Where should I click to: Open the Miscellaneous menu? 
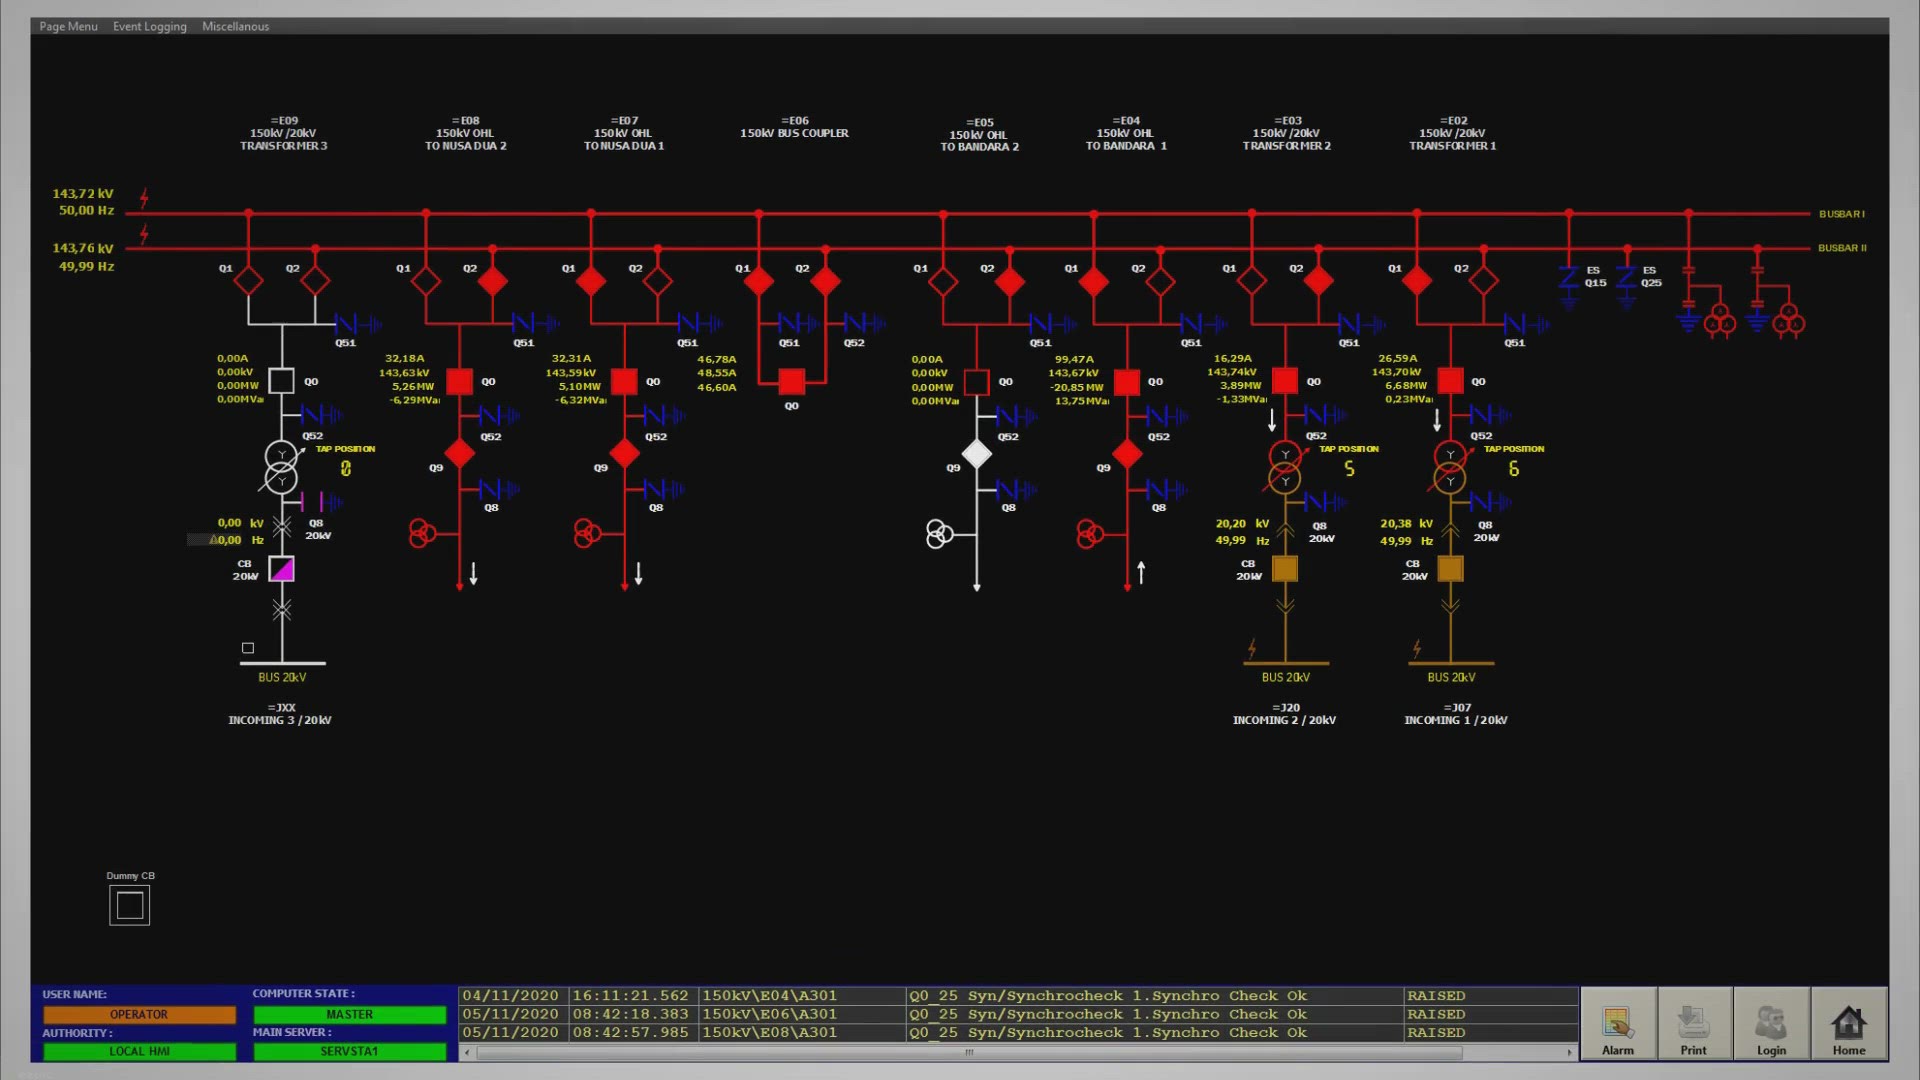point(235,26)
